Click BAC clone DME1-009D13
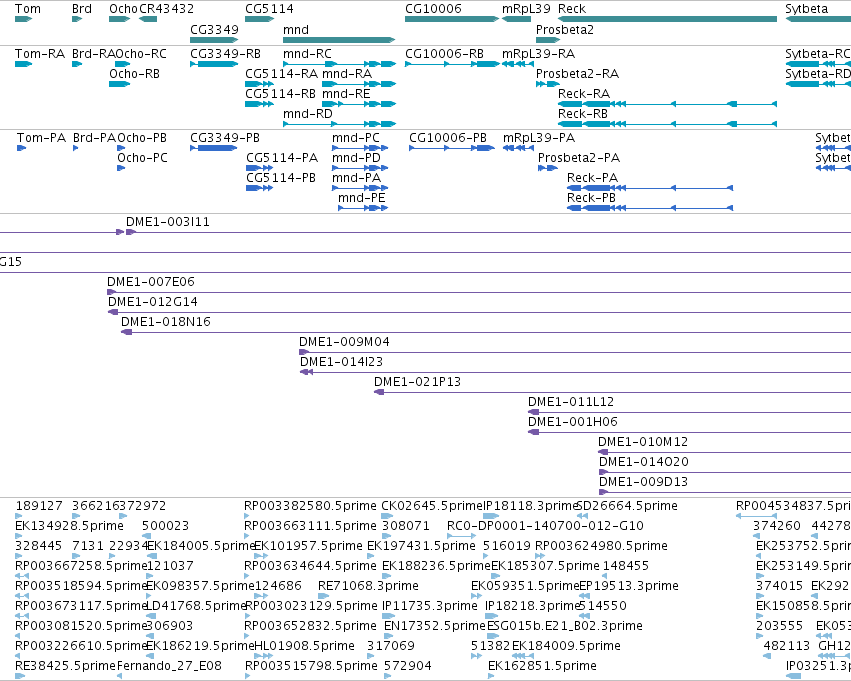851x681 pixels. coord(643,483)
